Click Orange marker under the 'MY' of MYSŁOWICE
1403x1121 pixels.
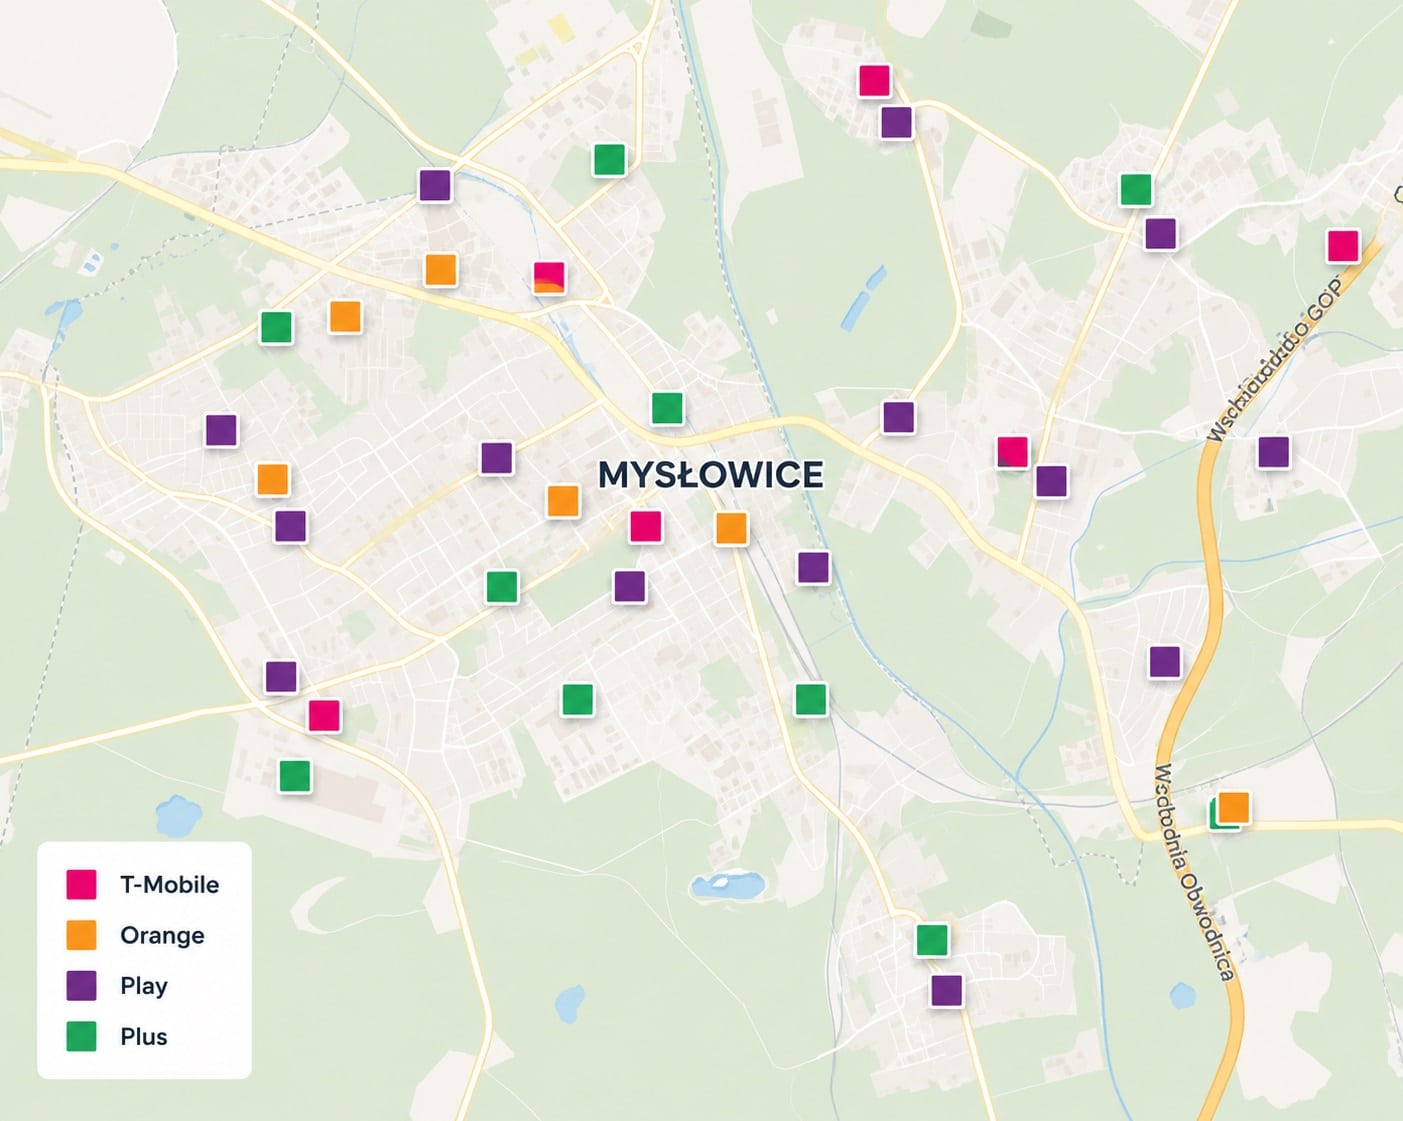tap(563, 500)
